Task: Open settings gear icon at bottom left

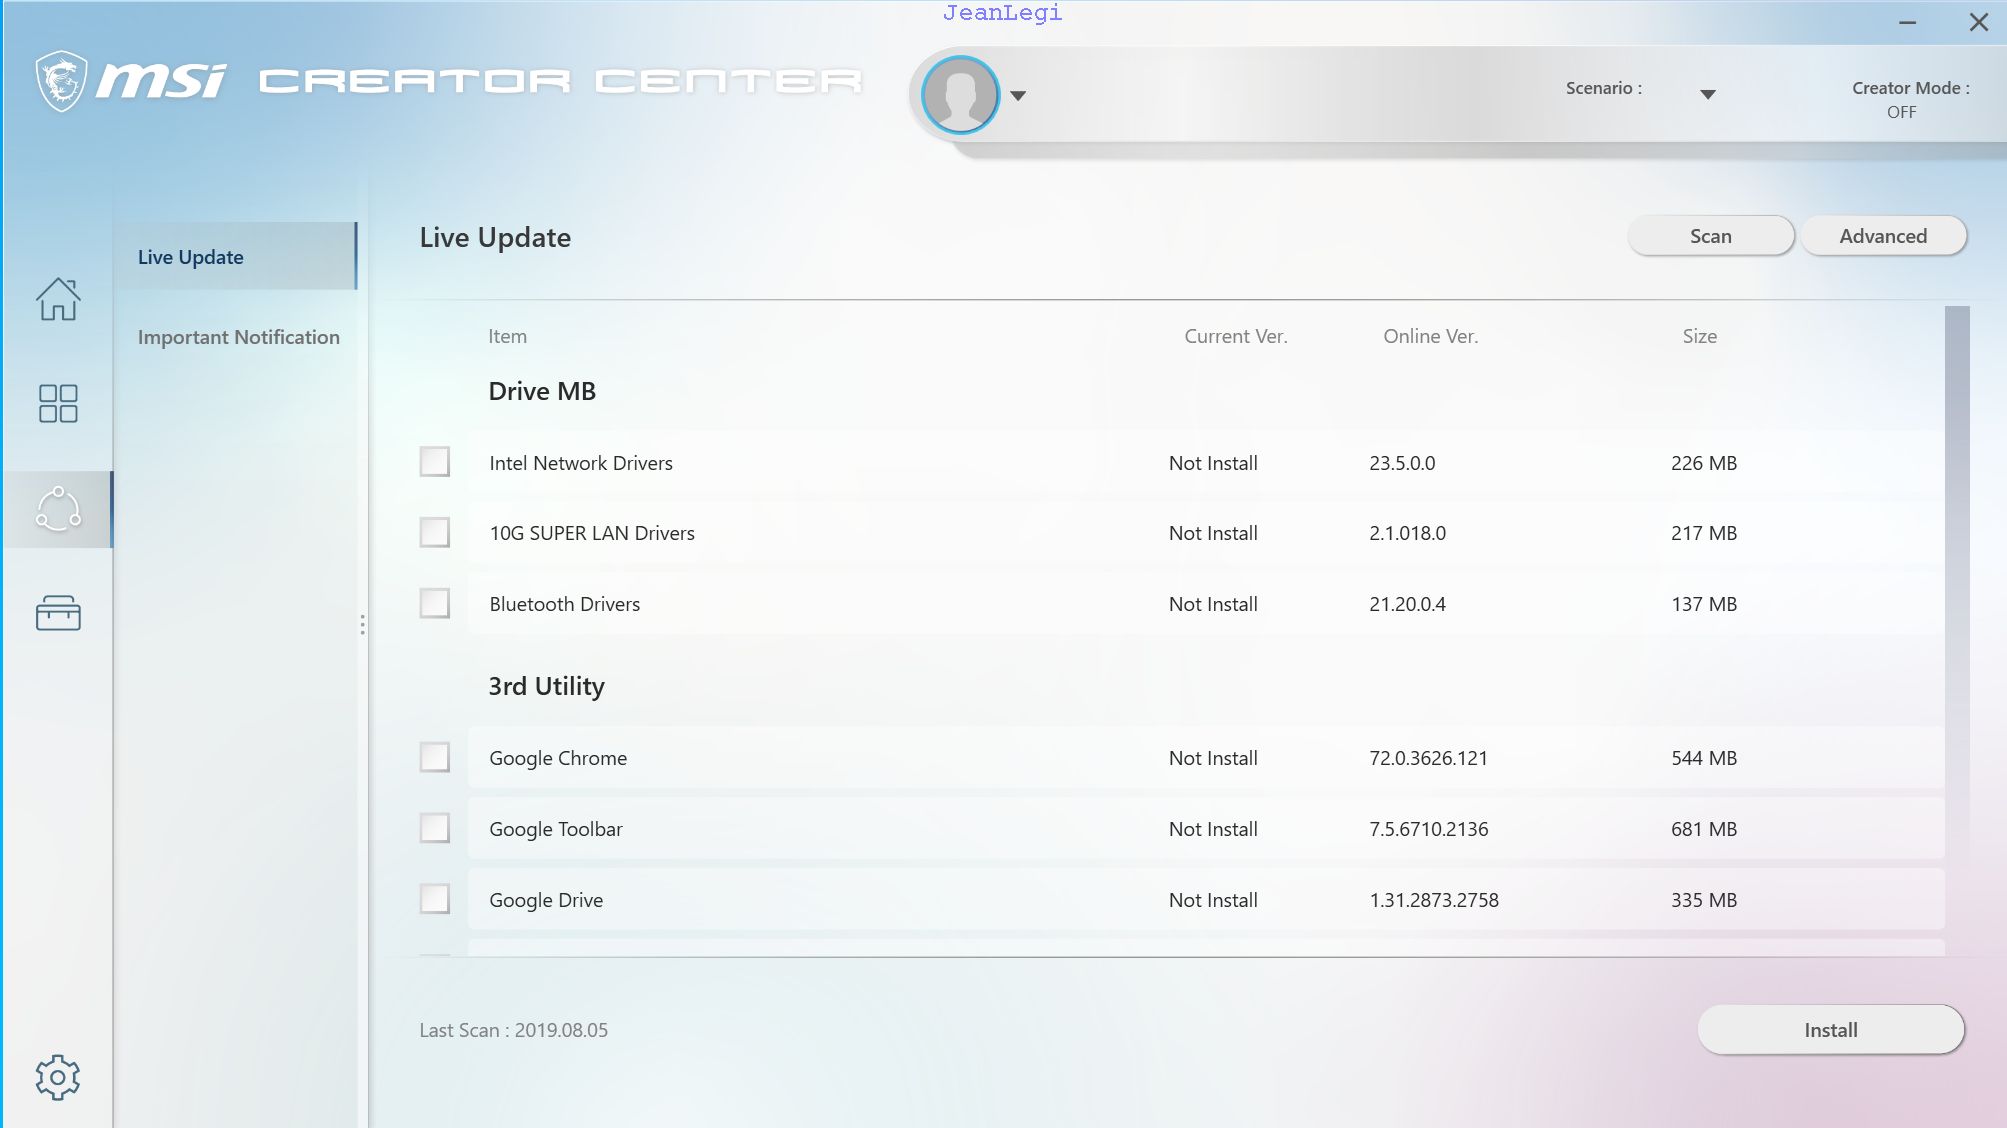Action: coord(58,1077)
